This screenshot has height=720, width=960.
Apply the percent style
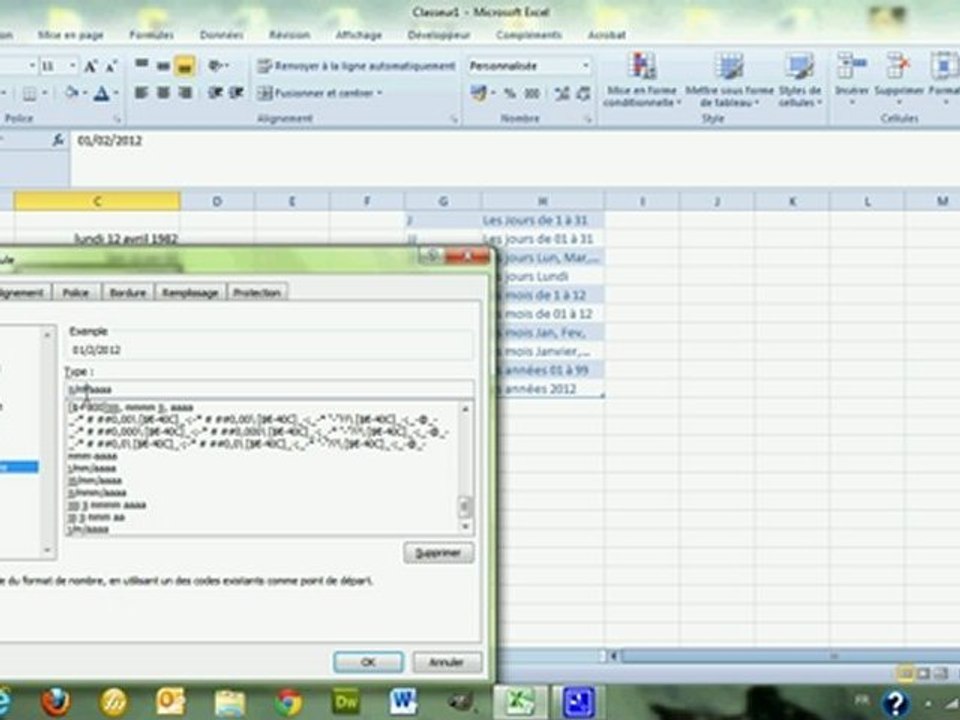(509, 93)
